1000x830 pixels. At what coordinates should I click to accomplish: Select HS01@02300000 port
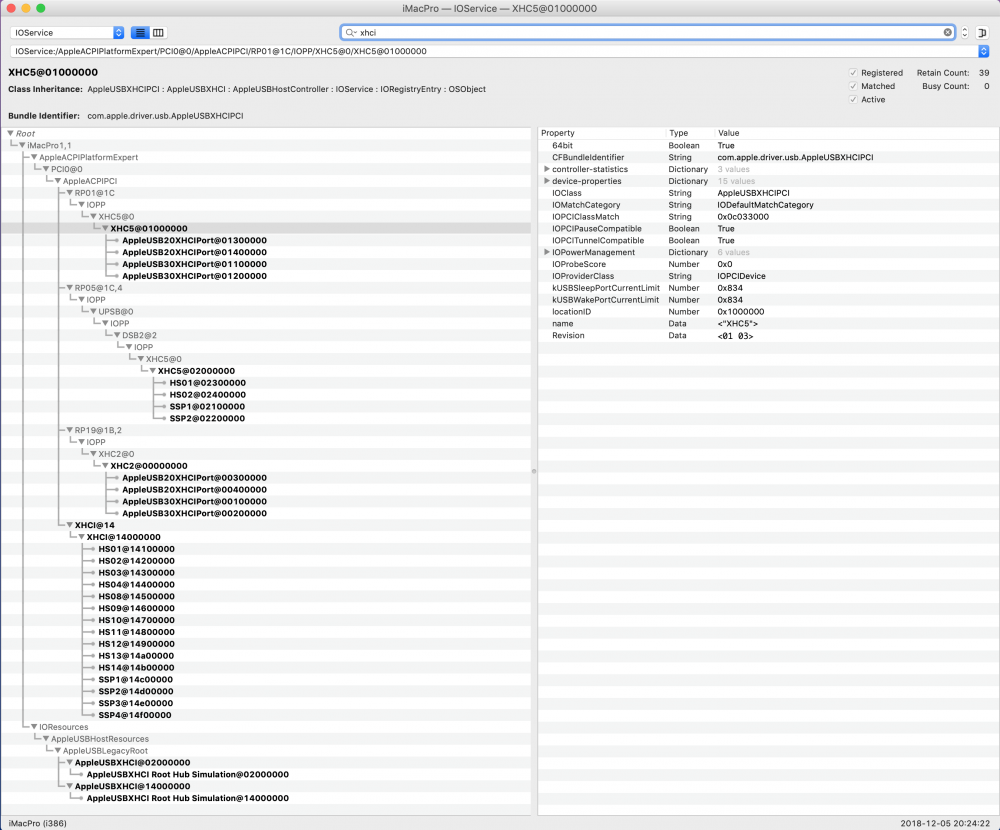click(208, 383)
